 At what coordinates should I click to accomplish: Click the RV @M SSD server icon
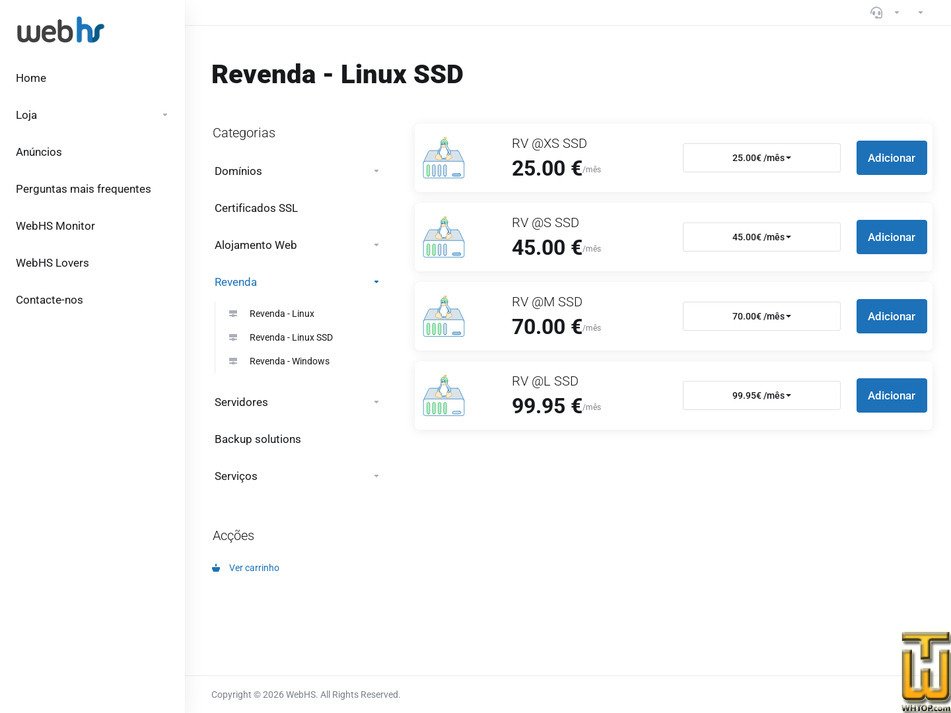[x=443, y=316]
